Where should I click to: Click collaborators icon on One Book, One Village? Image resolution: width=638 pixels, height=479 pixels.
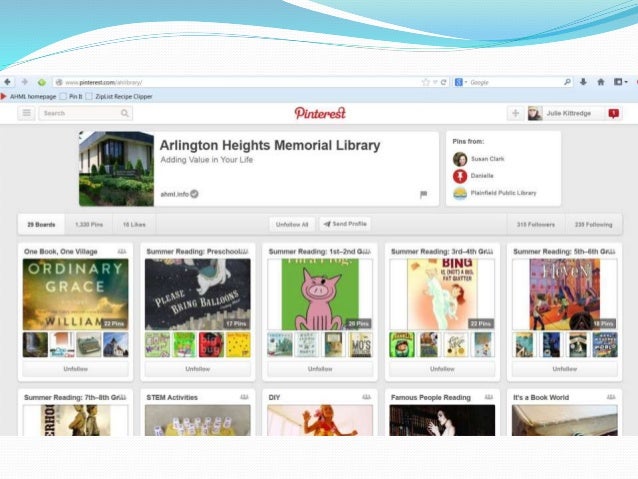point(122,252)
